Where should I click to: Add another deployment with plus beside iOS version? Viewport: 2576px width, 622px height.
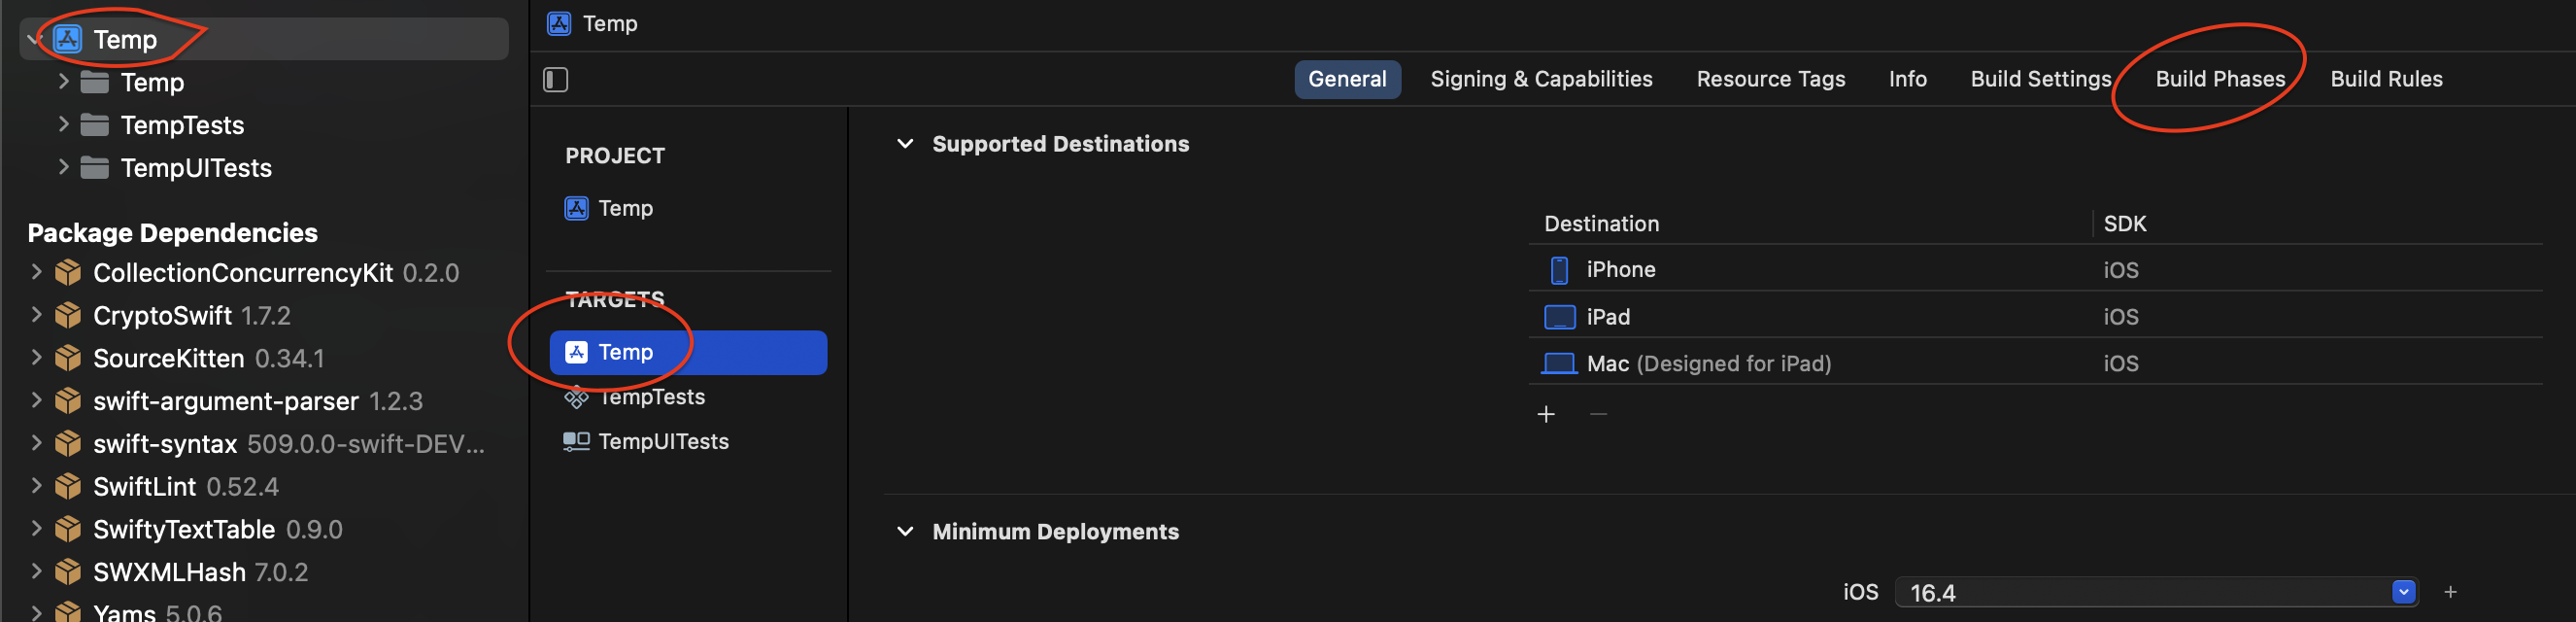(x=2450, y=592)
